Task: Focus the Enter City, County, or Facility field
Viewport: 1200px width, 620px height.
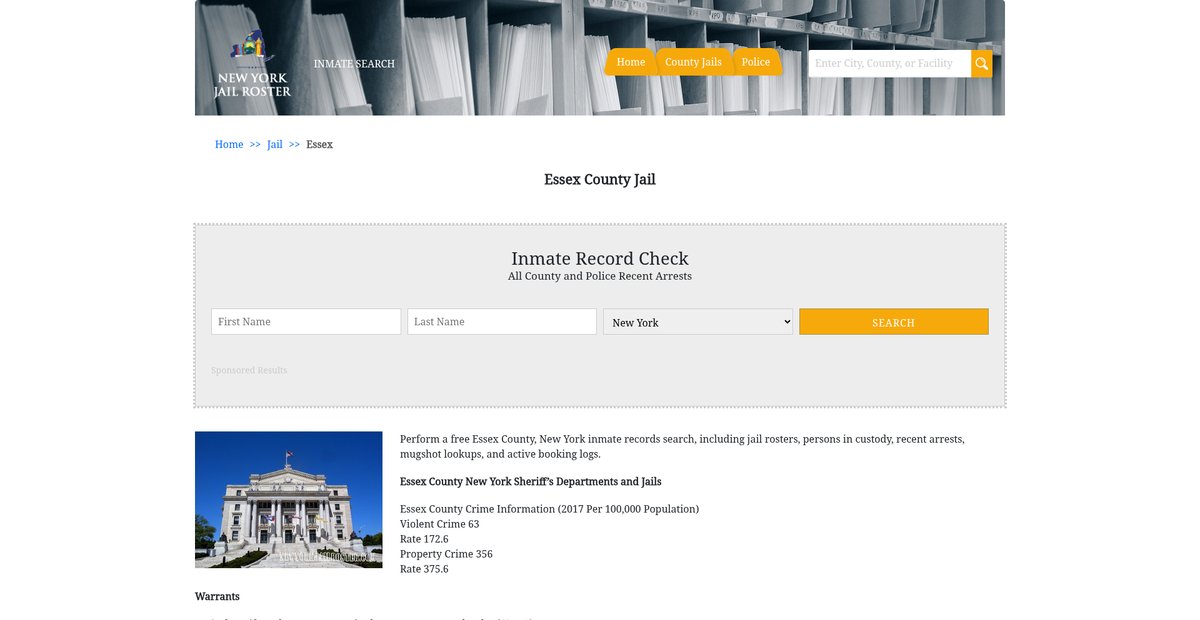Action: (890, 64)
